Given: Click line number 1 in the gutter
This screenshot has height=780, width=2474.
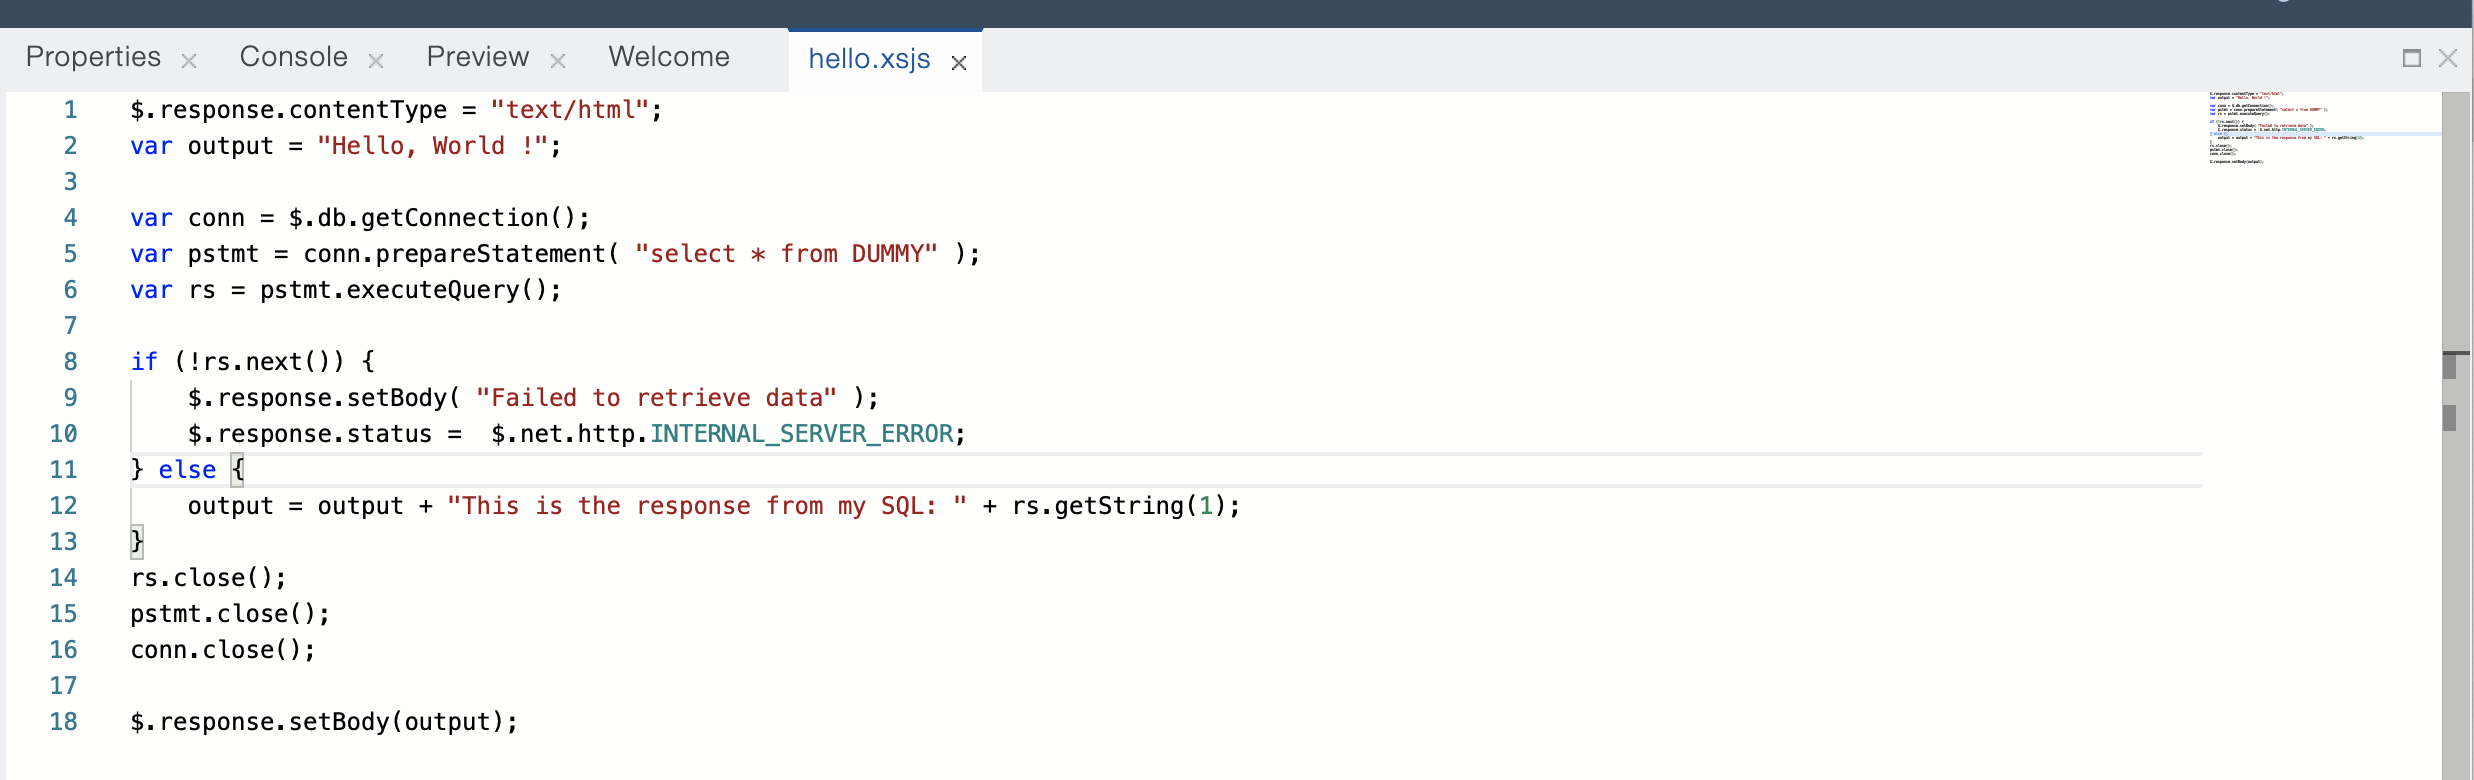Looking at the screenshot, I should (x=70, y=110).
